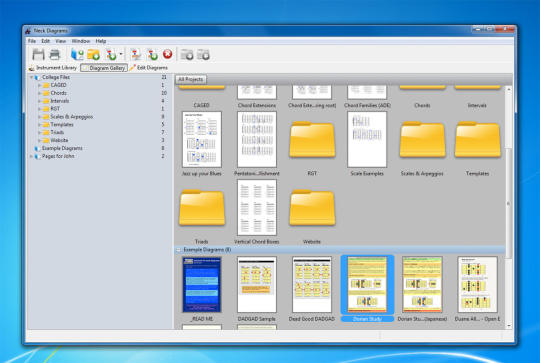
Task: Click the count 21 beside College Files
Action: coord(164,77)
